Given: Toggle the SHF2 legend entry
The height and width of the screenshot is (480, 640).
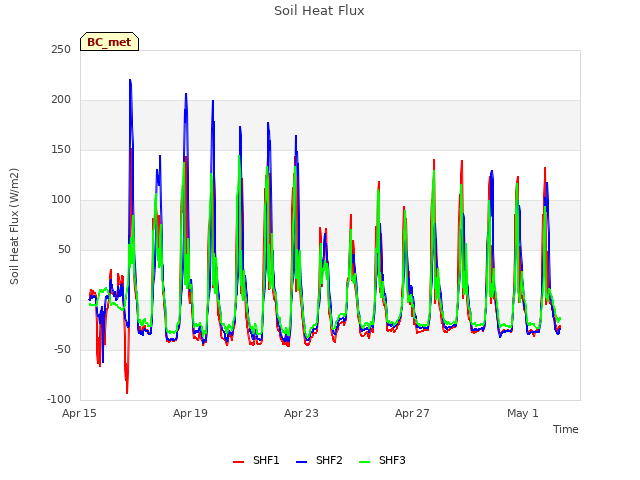Looking at the screenshot, I should click(319, 460).
